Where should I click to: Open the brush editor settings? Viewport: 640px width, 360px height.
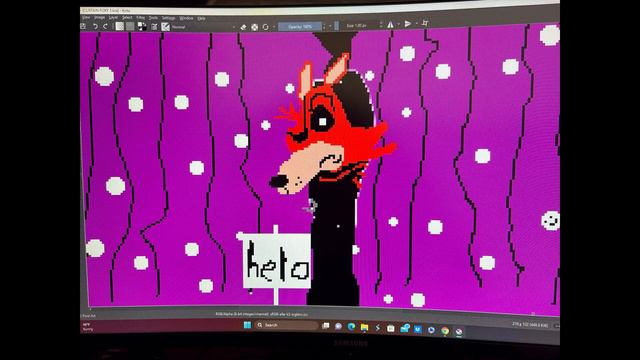point(154,27)
